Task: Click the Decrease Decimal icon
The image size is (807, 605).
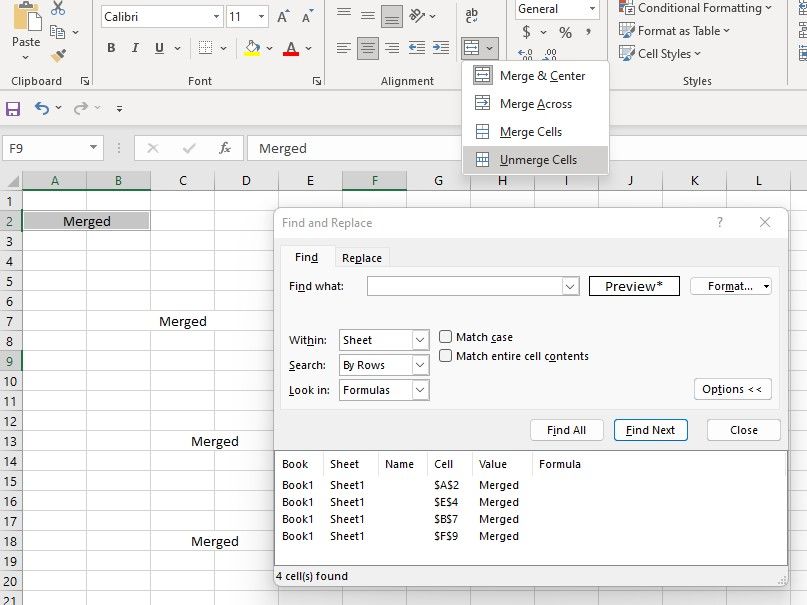Action: point(550,54)
